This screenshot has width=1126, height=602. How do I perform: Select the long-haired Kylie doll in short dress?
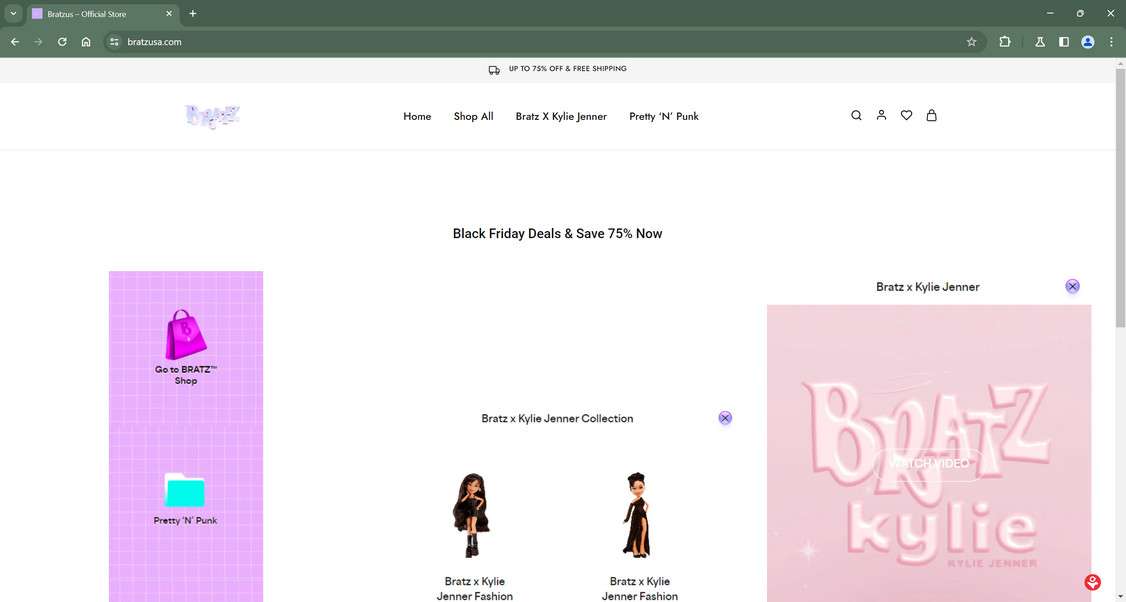[472, 515]
